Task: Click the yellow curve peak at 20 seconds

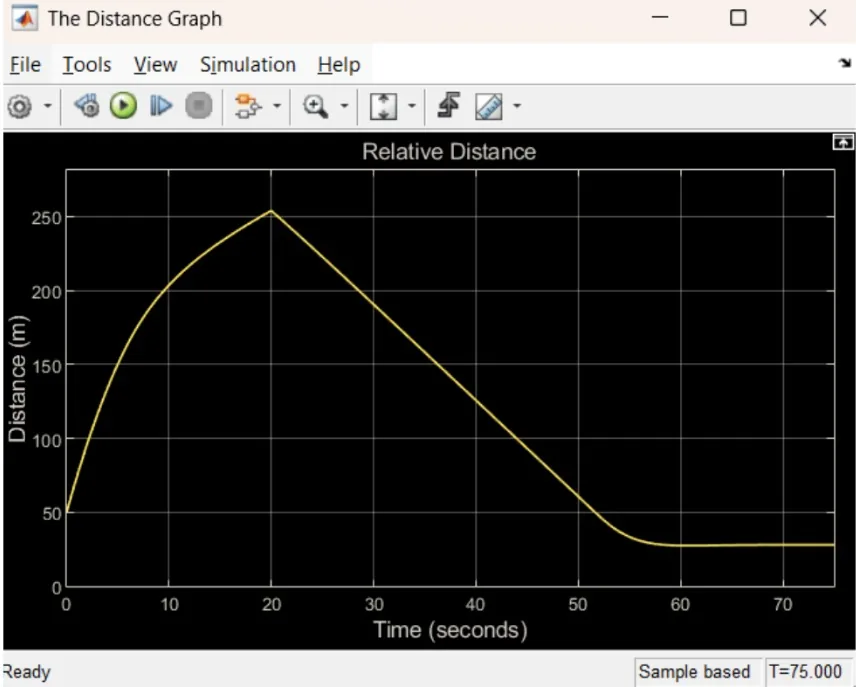Action: [x=271, y=211]
